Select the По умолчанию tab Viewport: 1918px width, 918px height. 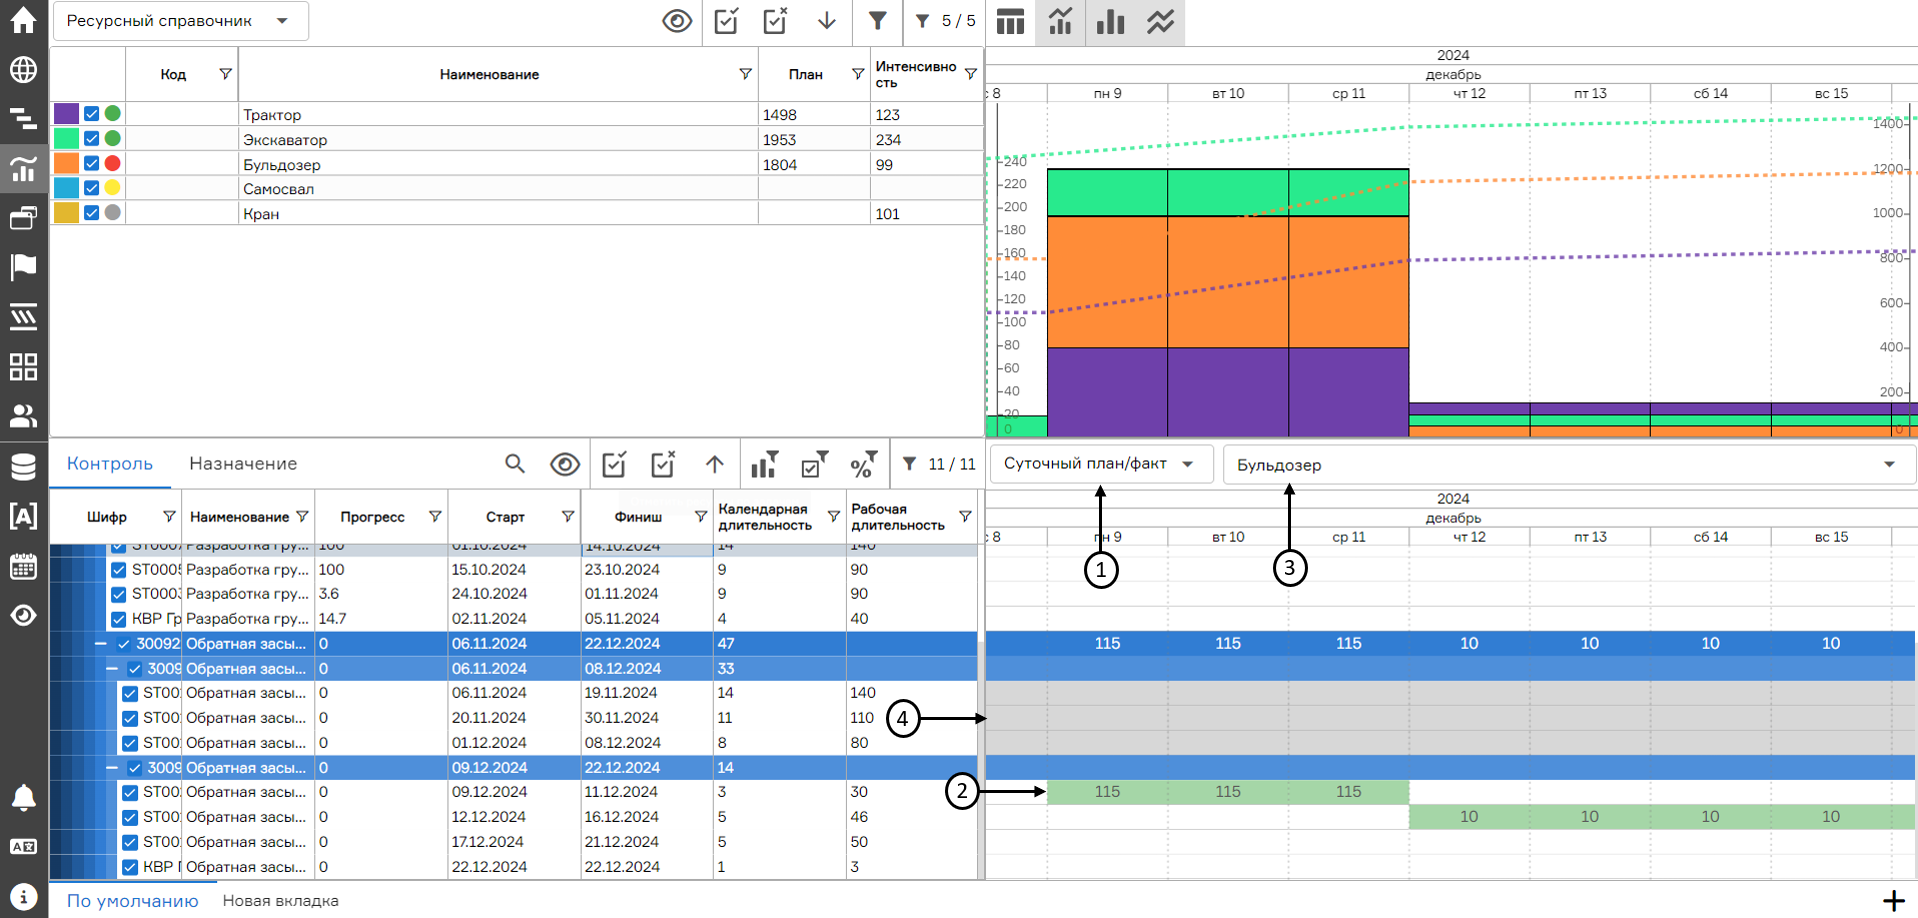133,901
